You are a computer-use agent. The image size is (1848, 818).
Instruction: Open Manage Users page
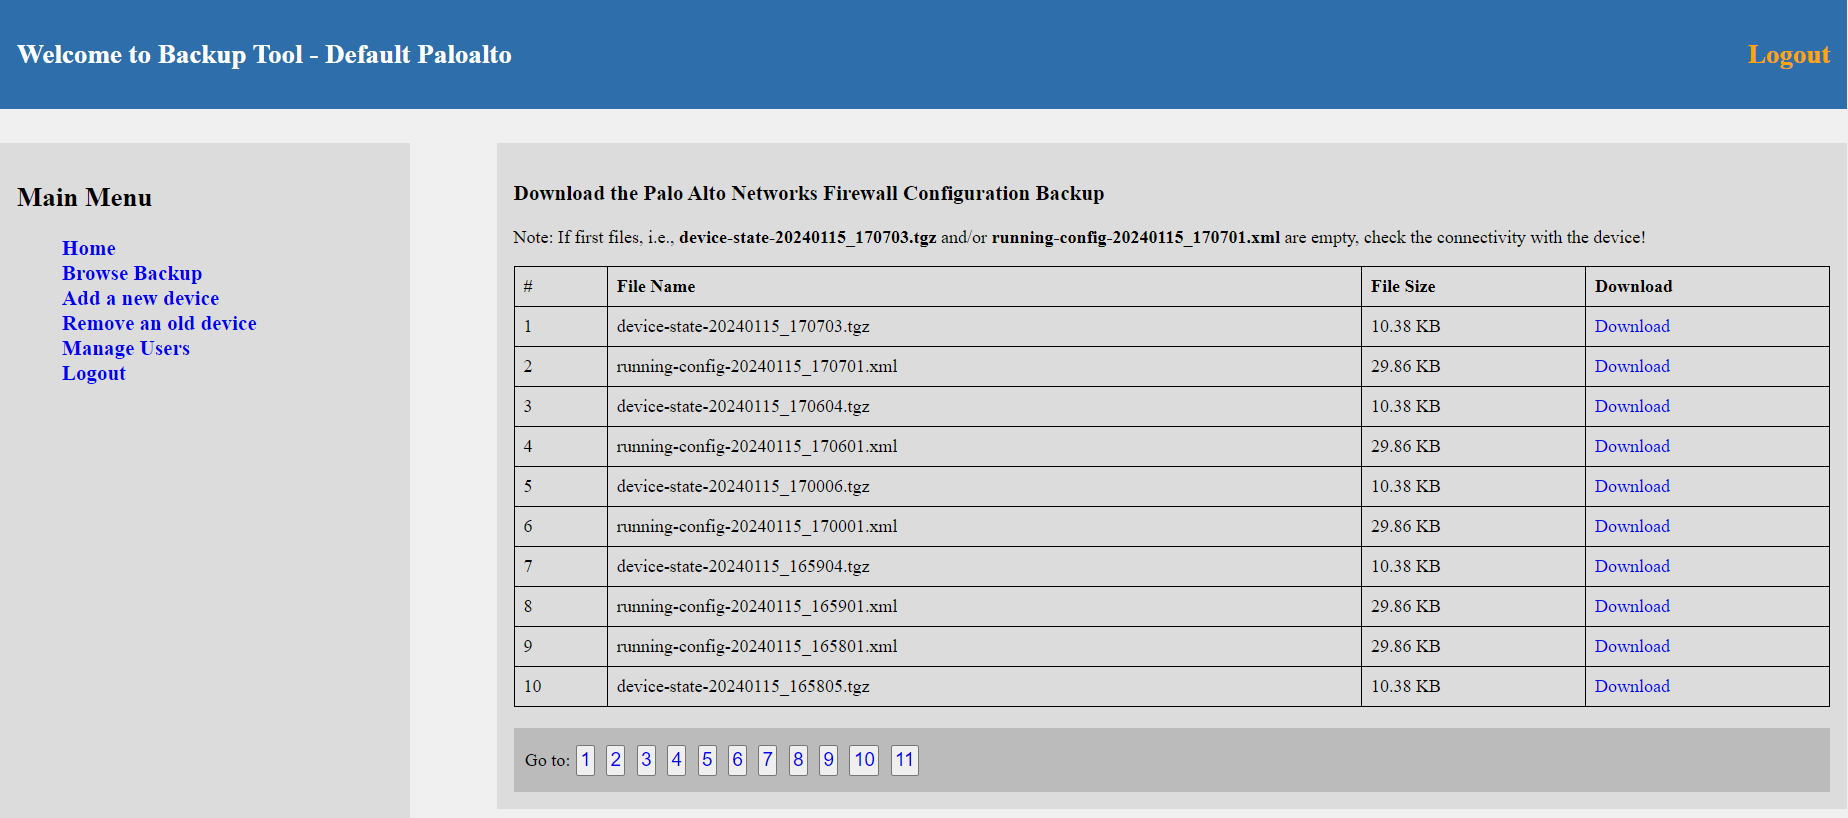coord(126,348)
